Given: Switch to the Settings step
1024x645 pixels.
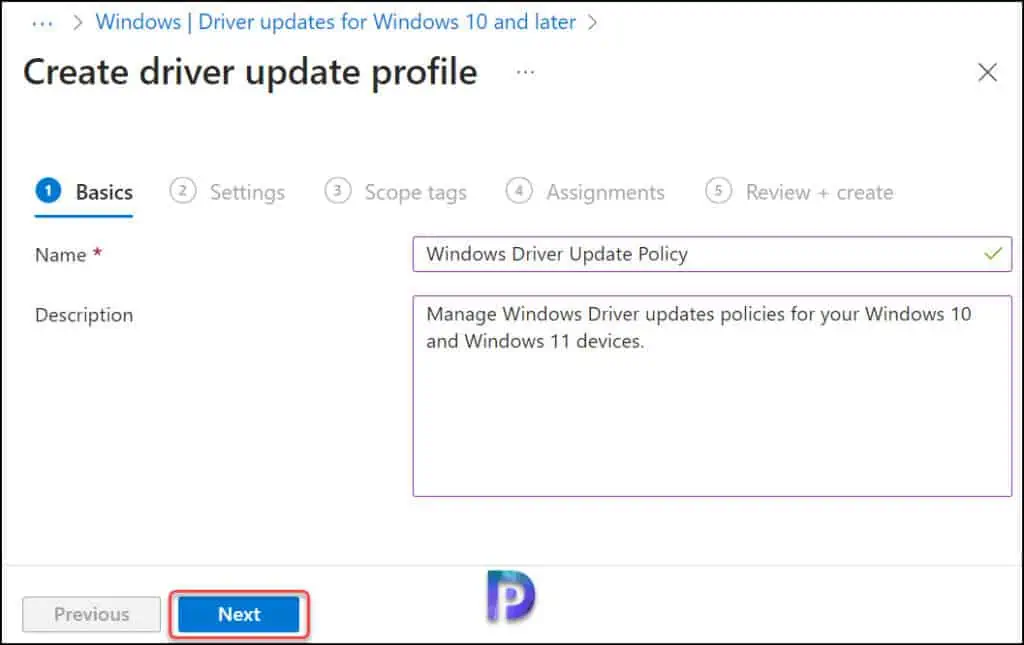Looking at the screenshot, I should [227, 192].
